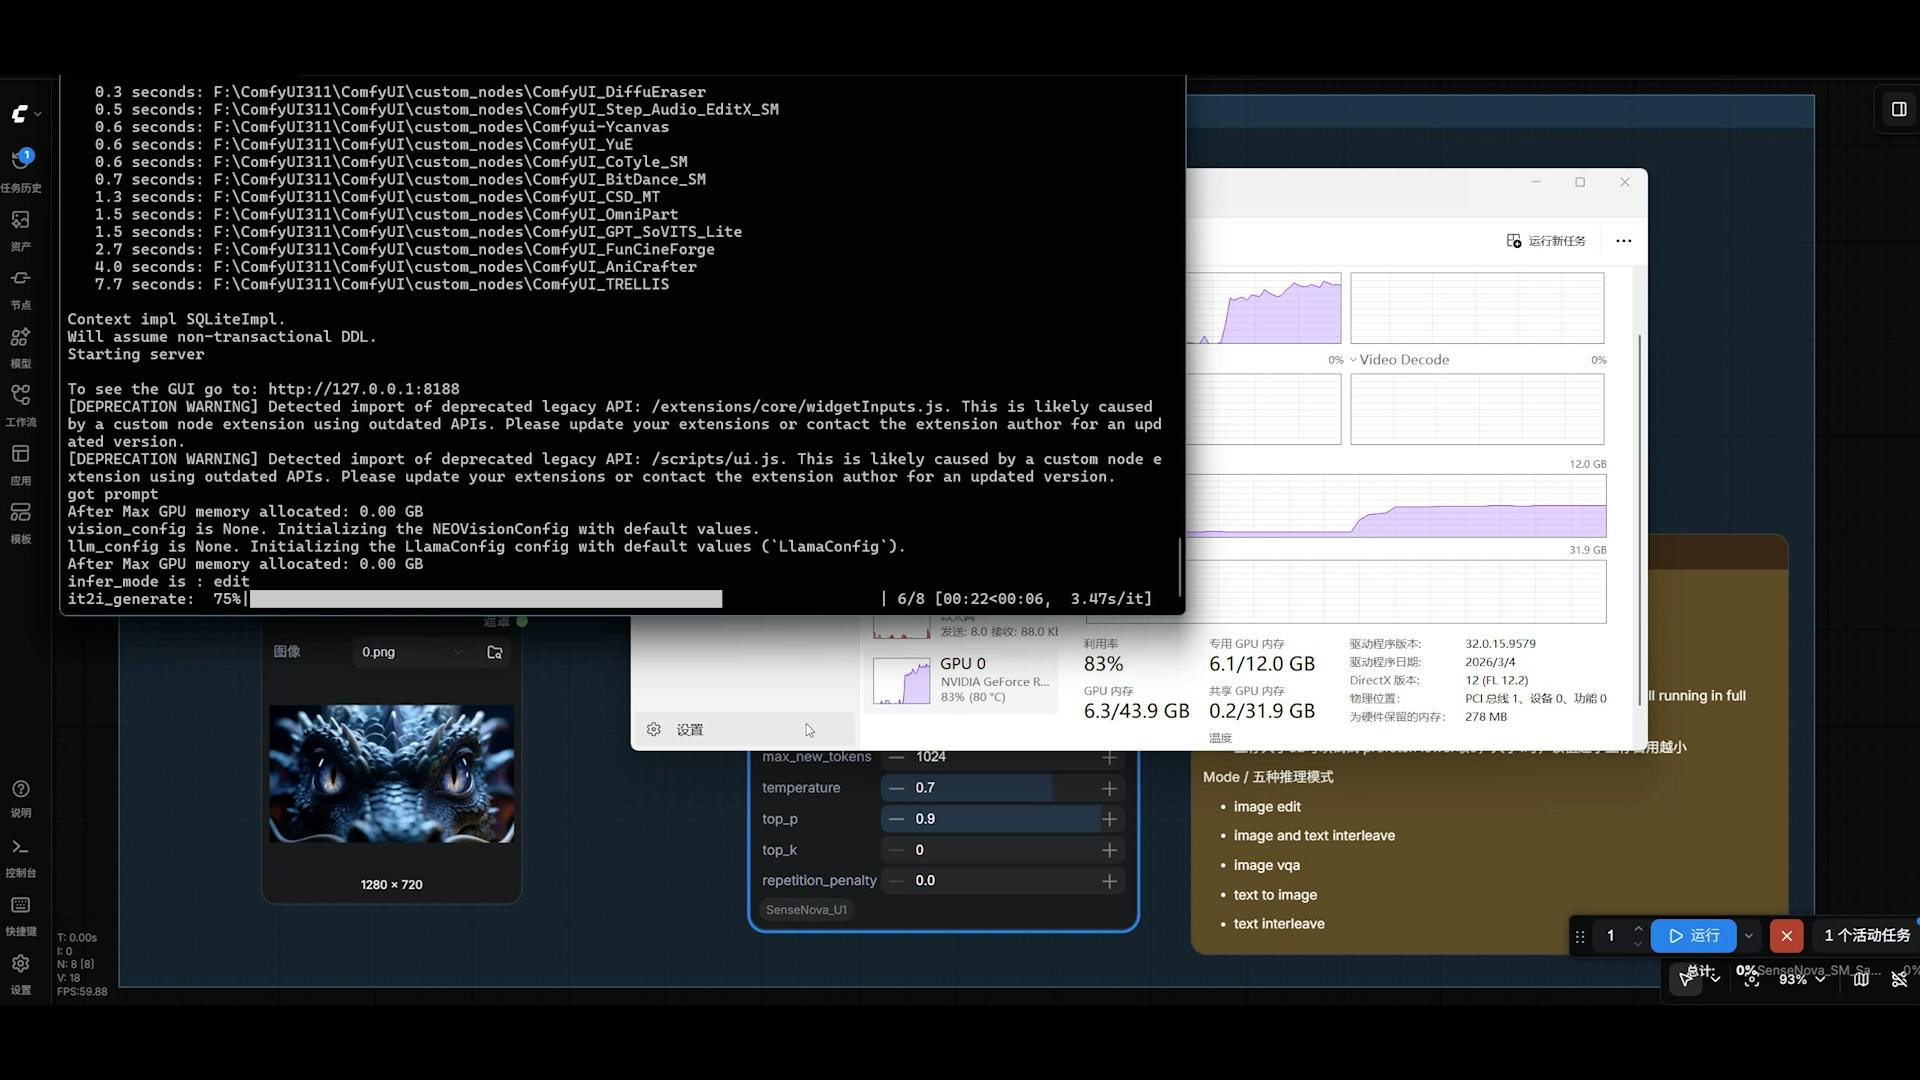Adjust the temperature slider value 0.7
This screenshot has width=1920, height=1080.
(x=1002, y=788)
